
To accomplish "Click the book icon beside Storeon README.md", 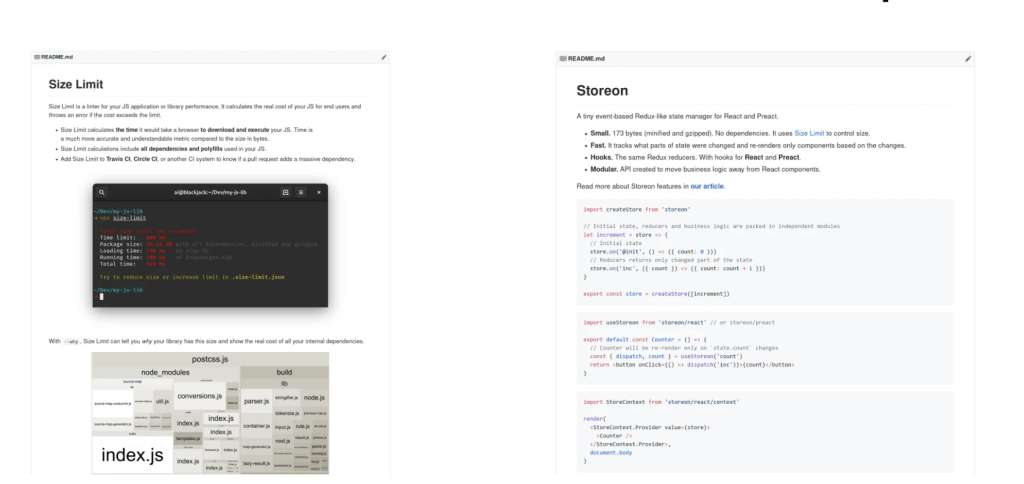I will (564, 59).
